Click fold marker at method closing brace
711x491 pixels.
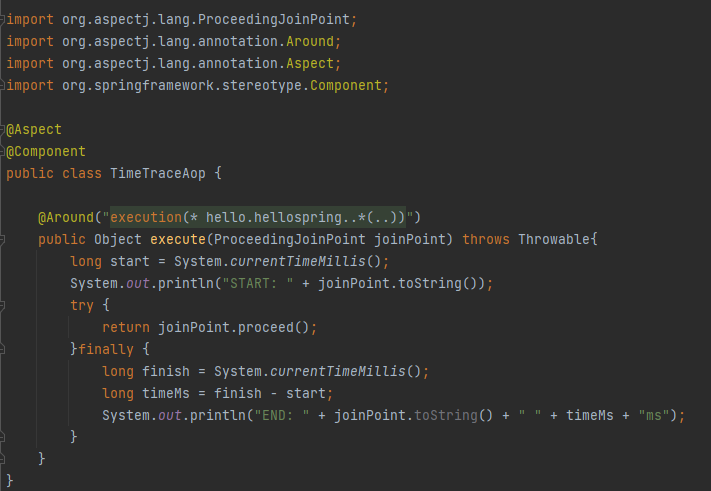click(x=2, y=459)
